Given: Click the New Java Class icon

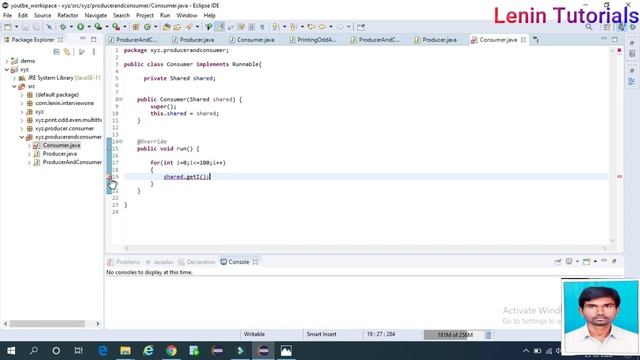Looking at the screenshot, I should click(147, 27).
